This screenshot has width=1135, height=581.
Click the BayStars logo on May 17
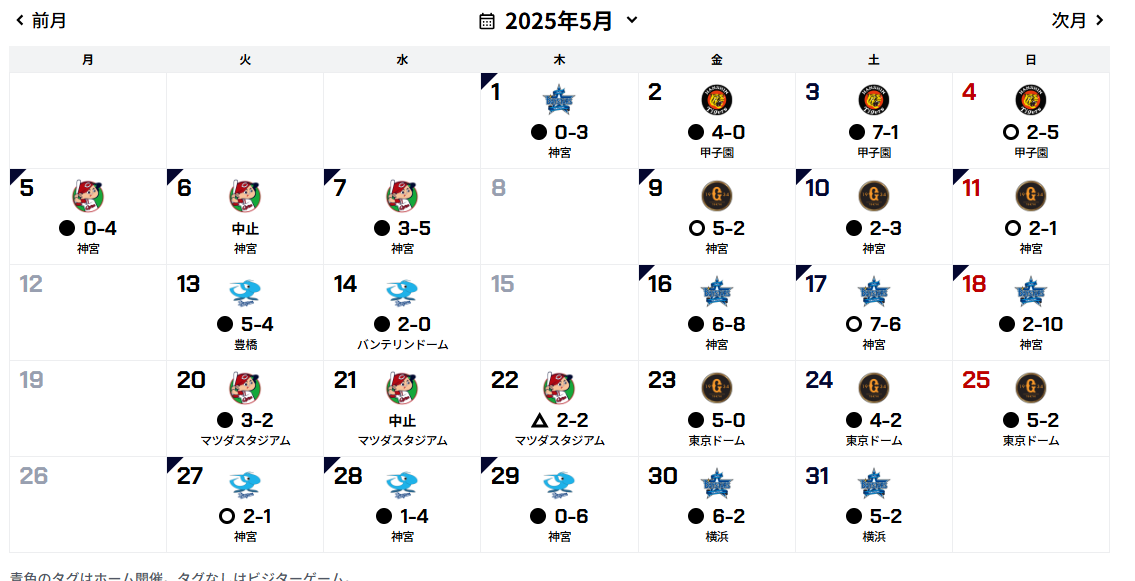tap(874, 291)
